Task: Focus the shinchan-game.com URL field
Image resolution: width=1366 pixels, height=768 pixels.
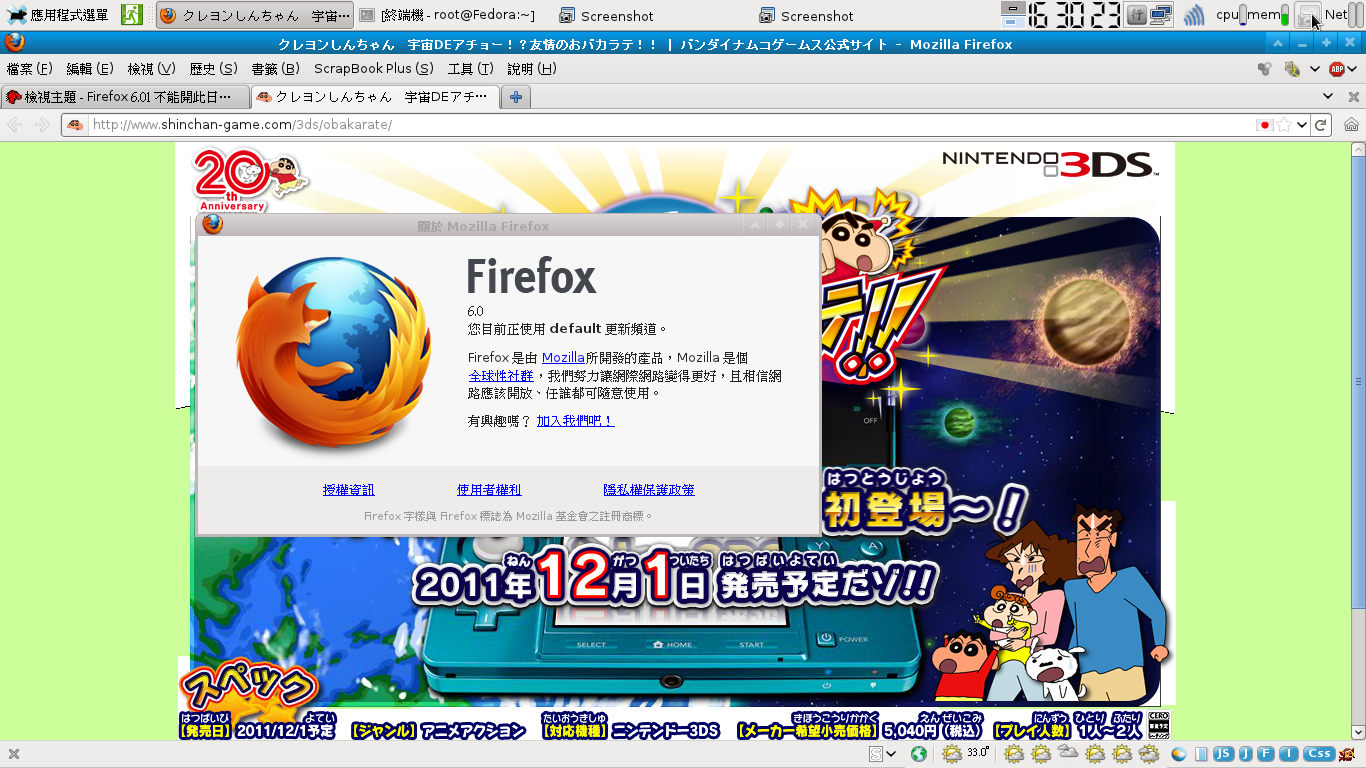Action: pos(670,125)
